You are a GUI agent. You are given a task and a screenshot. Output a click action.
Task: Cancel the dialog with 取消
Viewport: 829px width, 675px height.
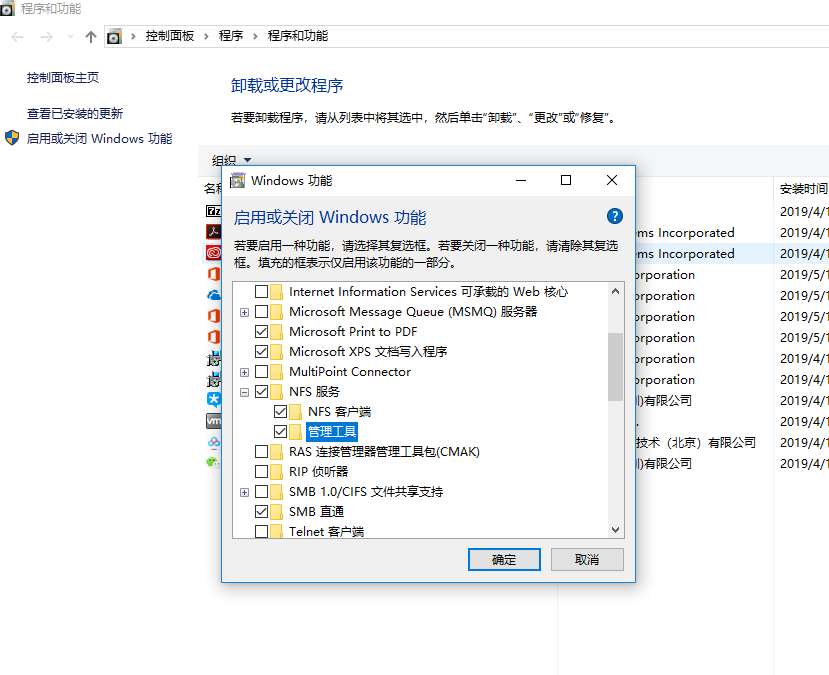[587, 559]
